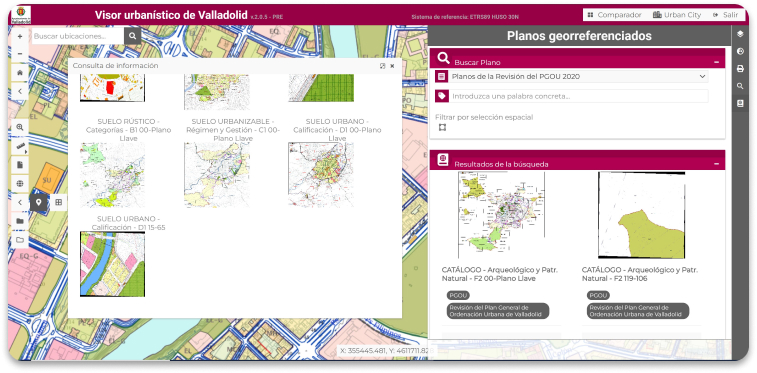The image size is (757, 373).
Task: Collapse the Resultados de la búsqueda section
Action: click(x=716, y=164)
